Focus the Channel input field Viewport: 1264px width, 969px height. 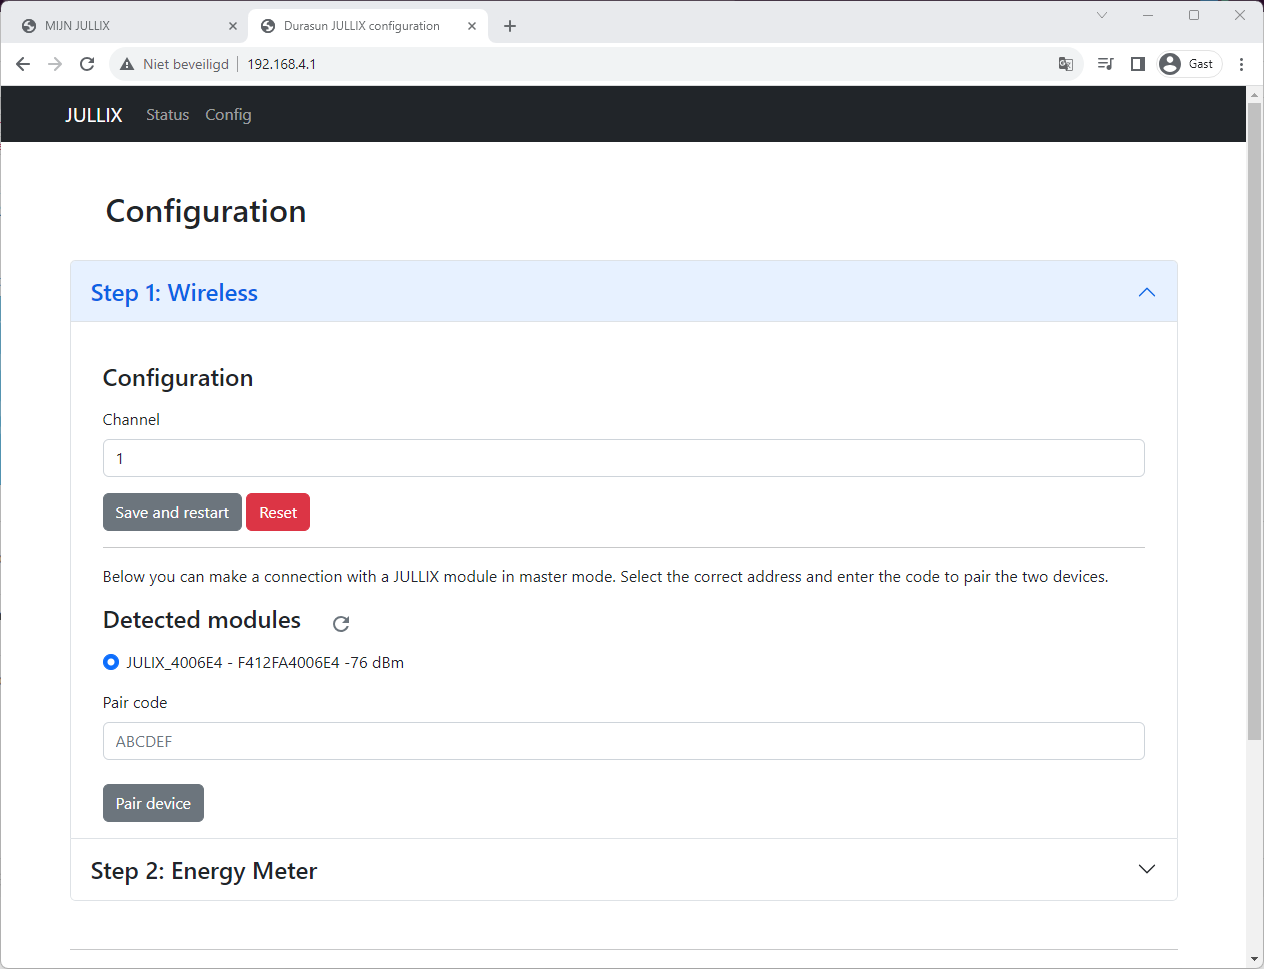(x=624, y=458)
